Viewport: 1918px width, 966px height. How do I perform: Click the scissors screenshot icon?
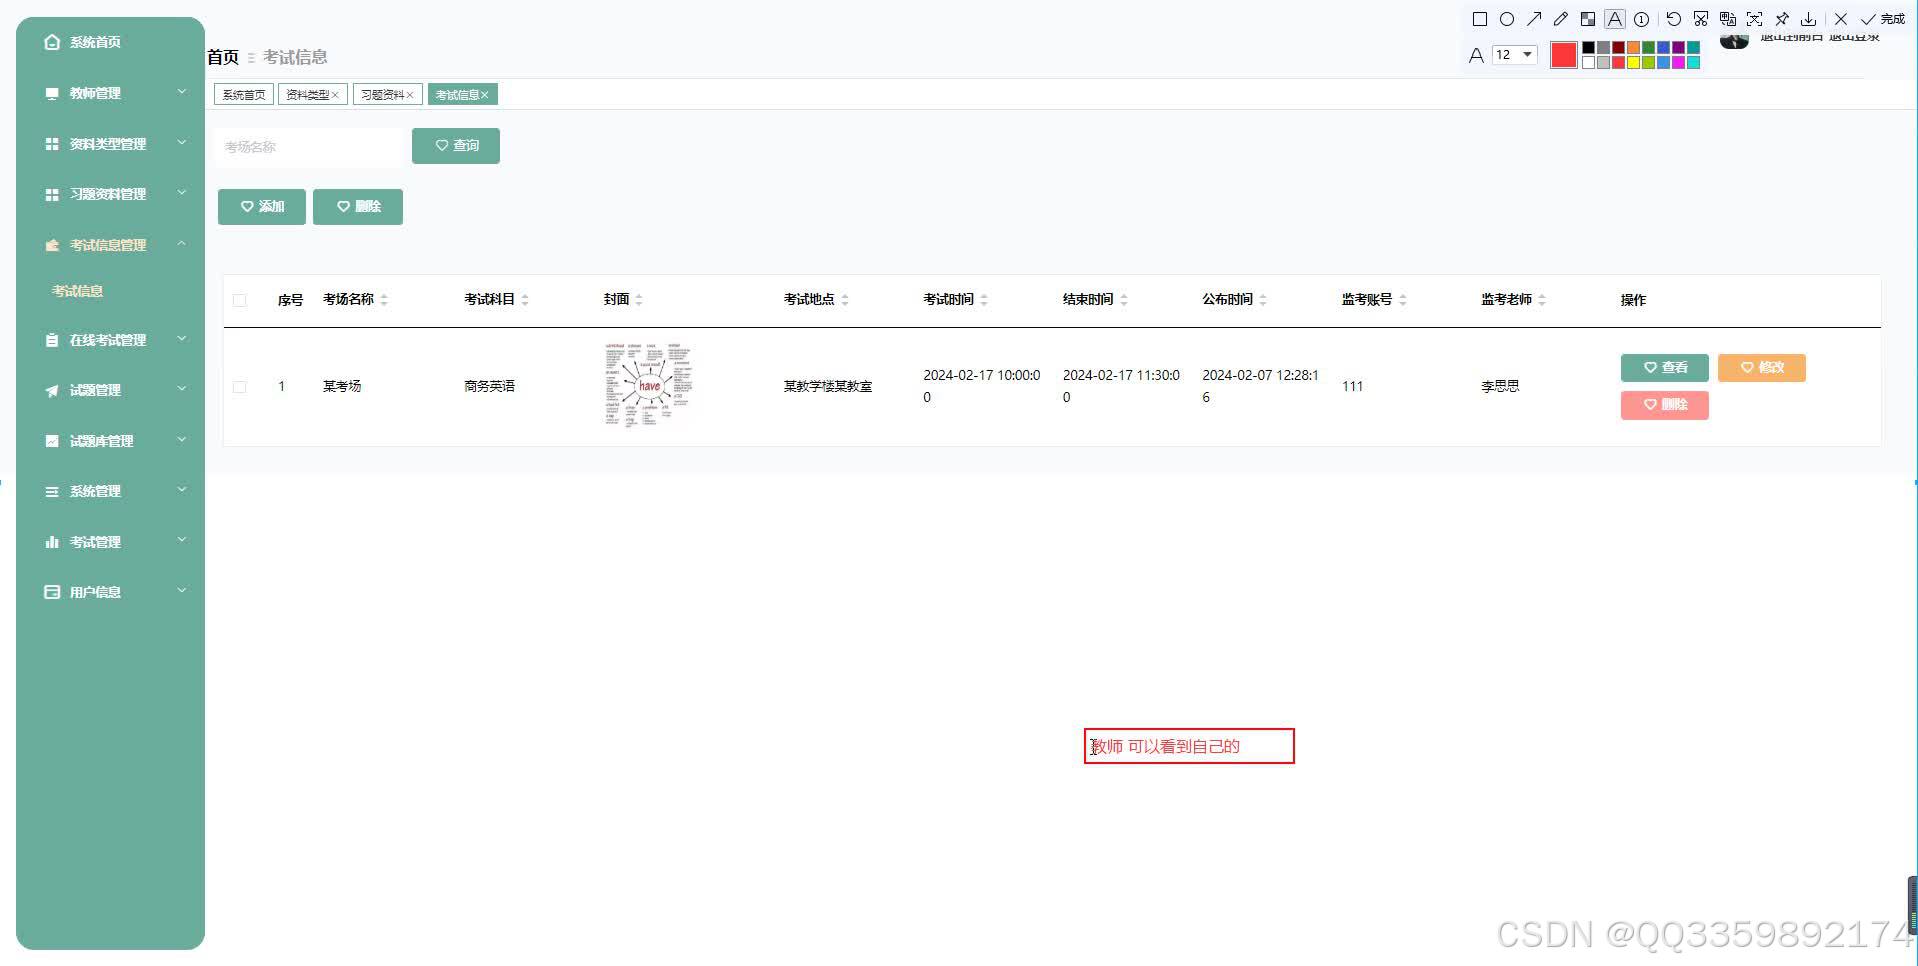[x=1701, y=19]
